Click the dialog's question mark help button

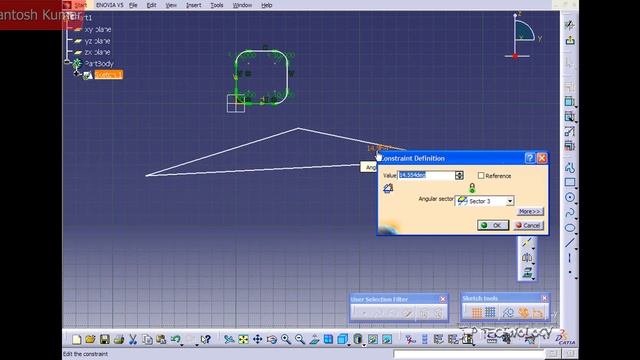[529, 158]
